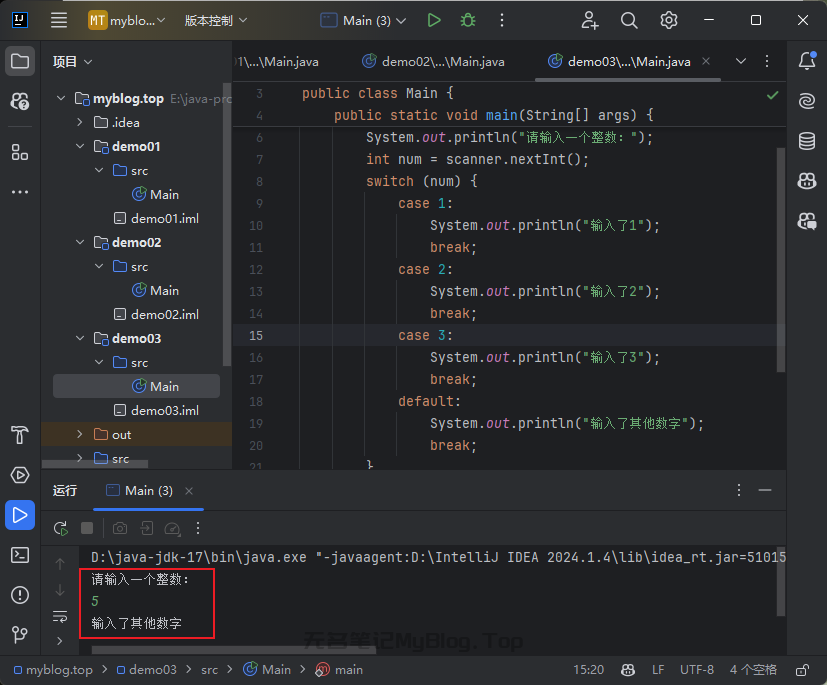Screen dimensions: 827x685
Task: Click the editor vertical scrollbar
Action: coord(781,261)
